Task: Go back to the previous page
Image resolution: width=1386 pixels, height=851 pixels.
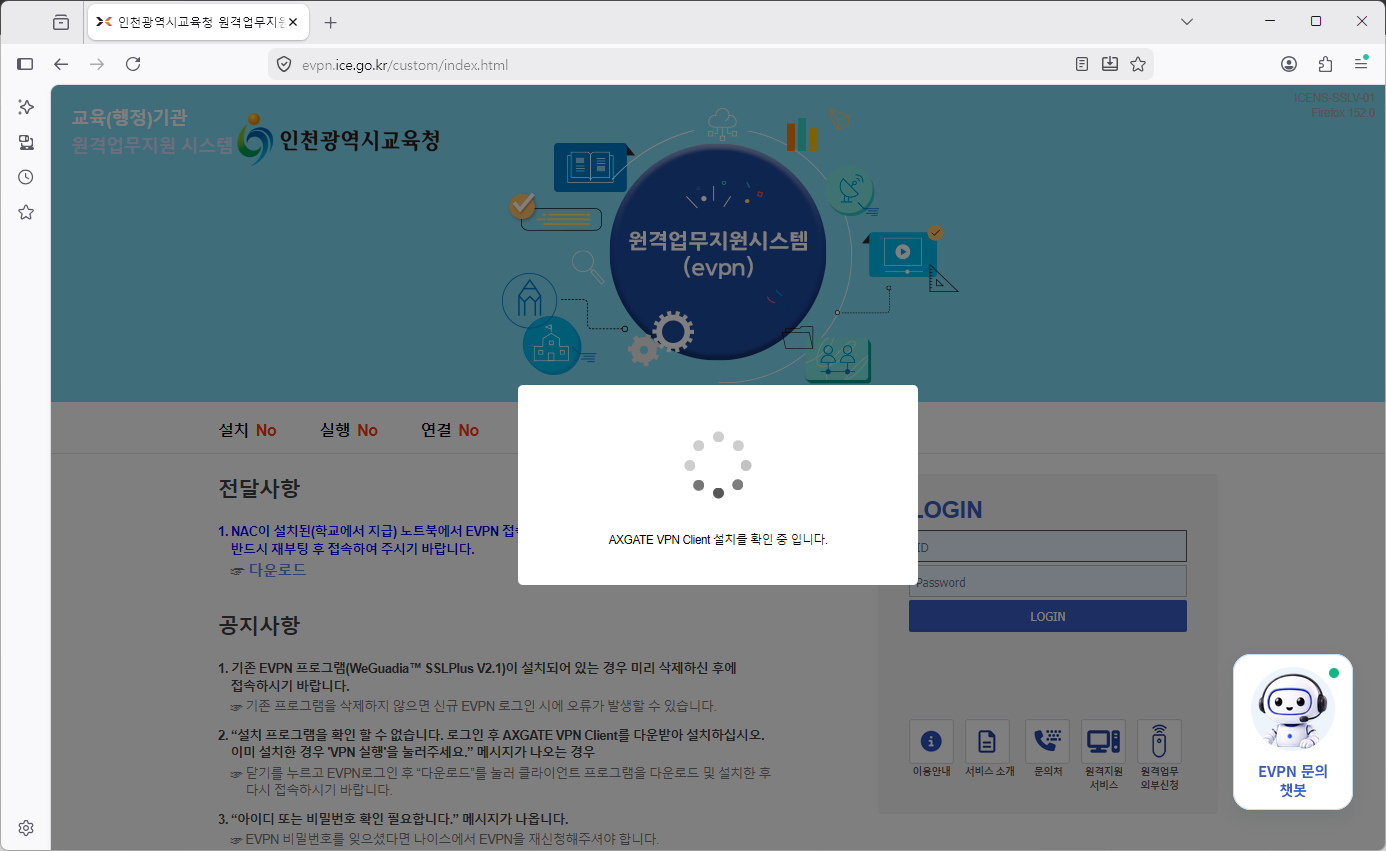Action: tap(61, 64)
